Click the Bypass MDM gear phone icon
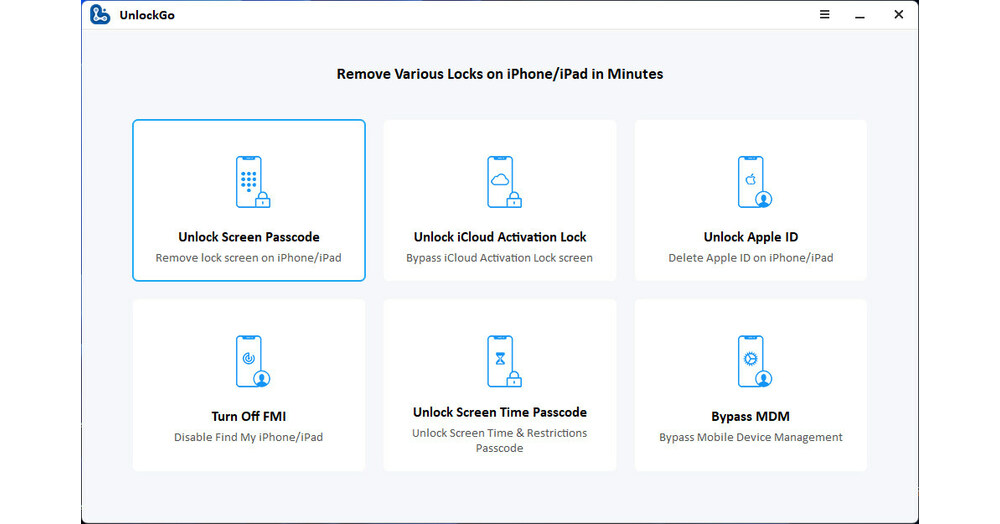This screenshot has width=1000, height=524. [x=751, y=361]
